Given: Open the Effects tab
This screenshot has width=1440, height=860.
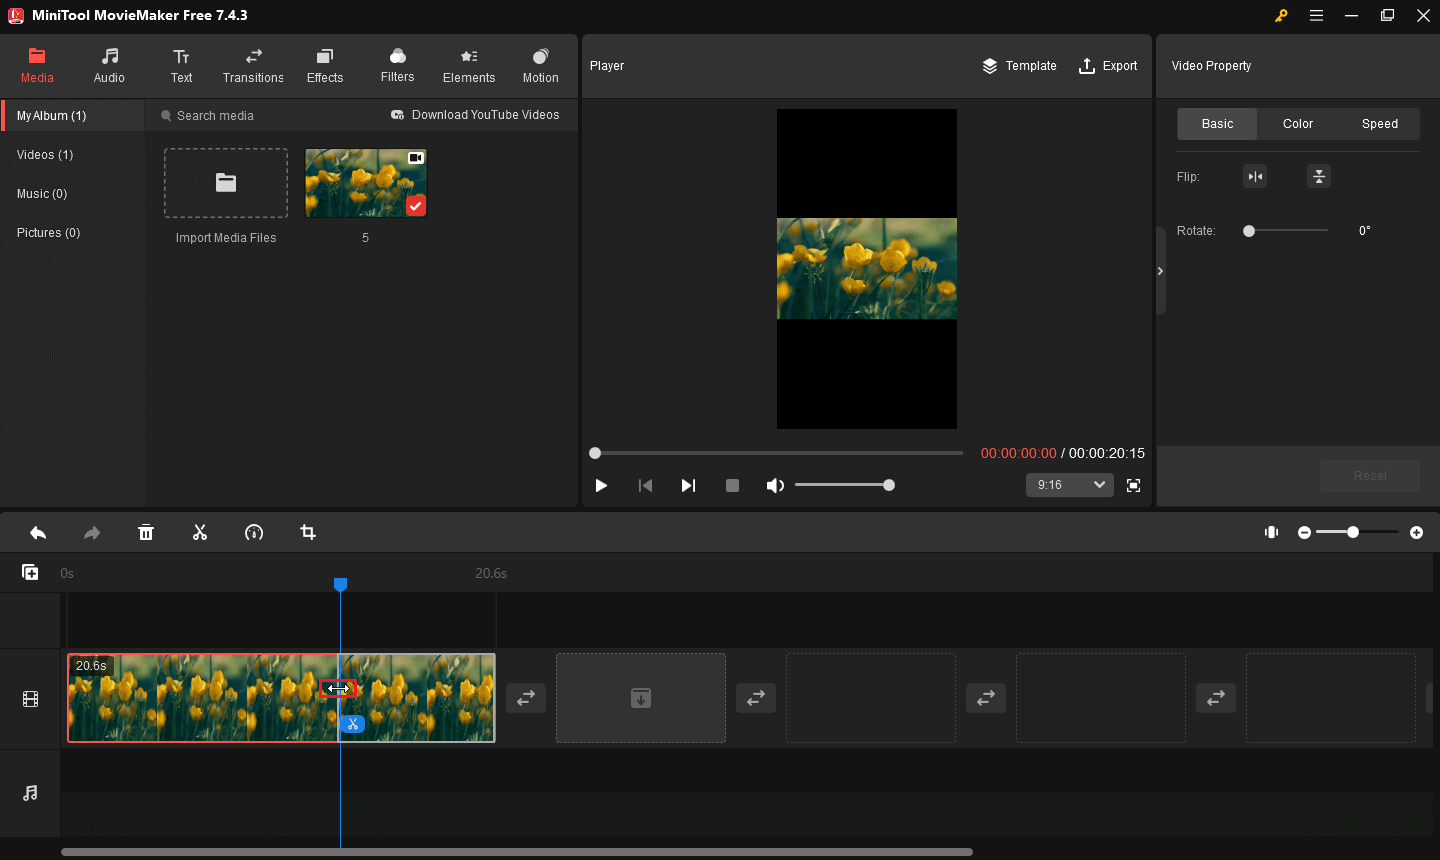Looking at the screenshot, I should coord(325,66).
